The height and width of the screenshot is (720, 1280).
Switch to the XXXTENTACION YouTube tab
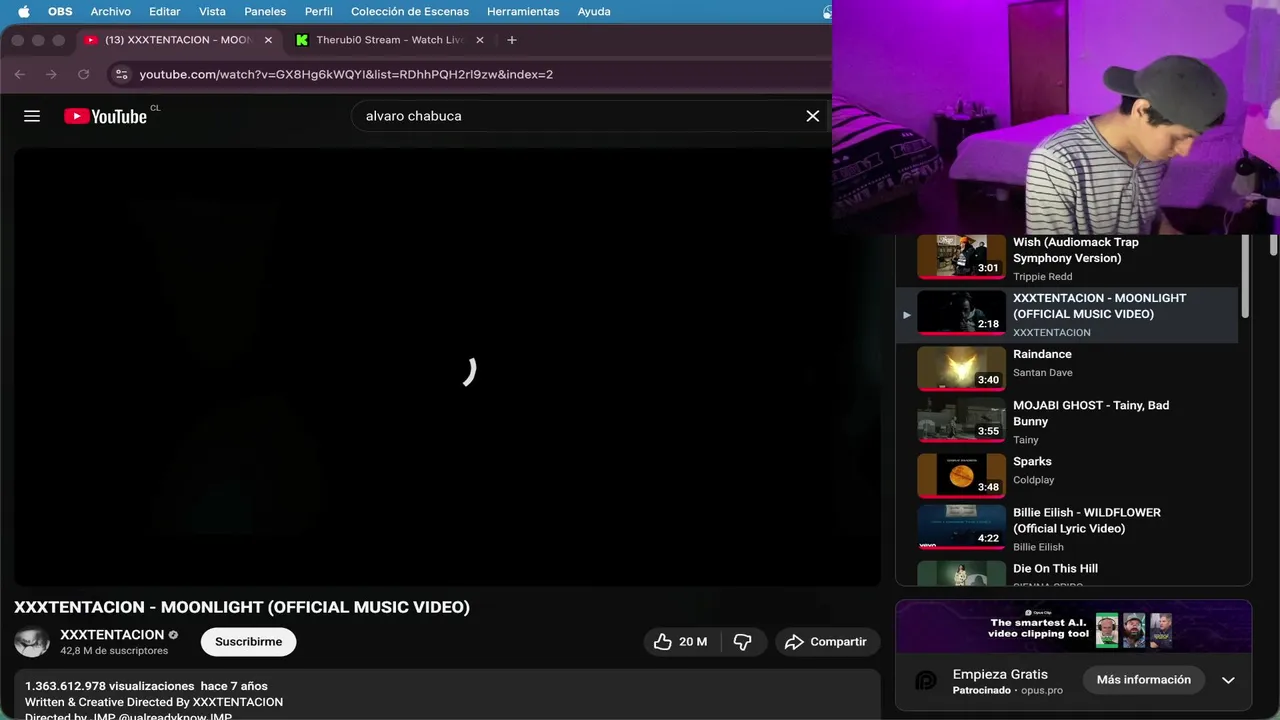(178, 40)
